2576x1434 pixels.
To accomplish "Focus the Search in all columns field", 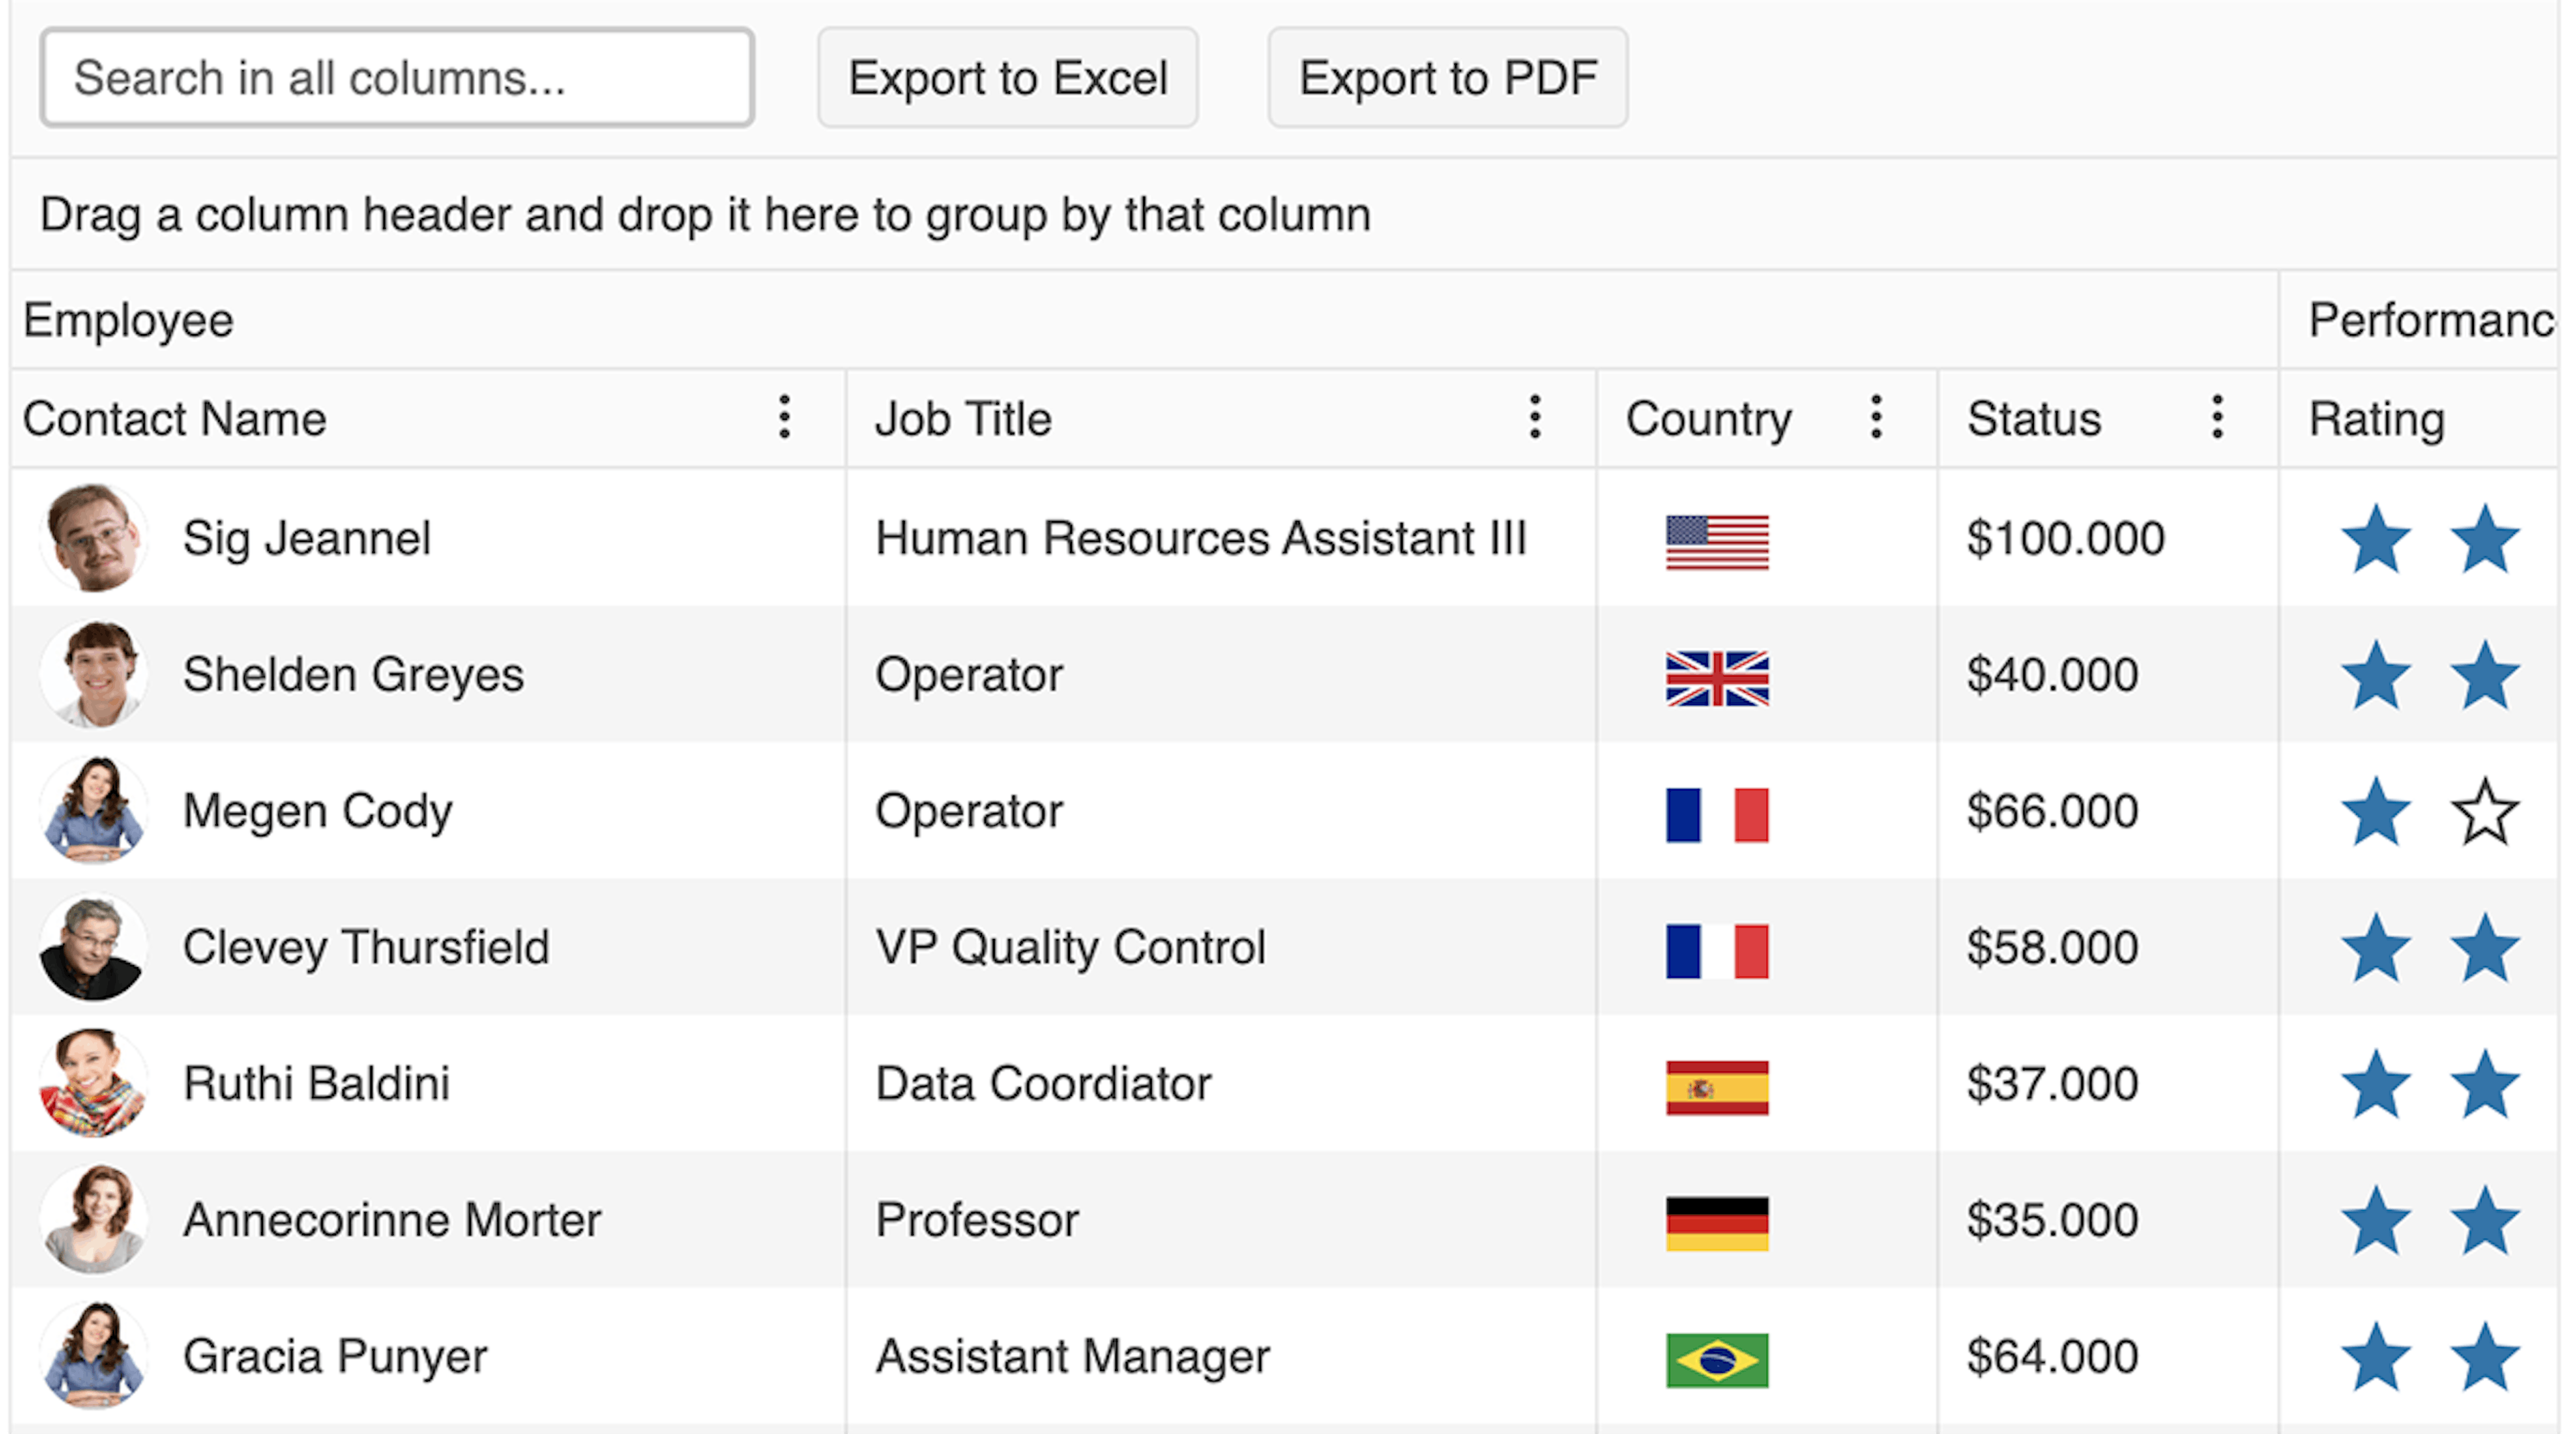I will tap(397, 78).
